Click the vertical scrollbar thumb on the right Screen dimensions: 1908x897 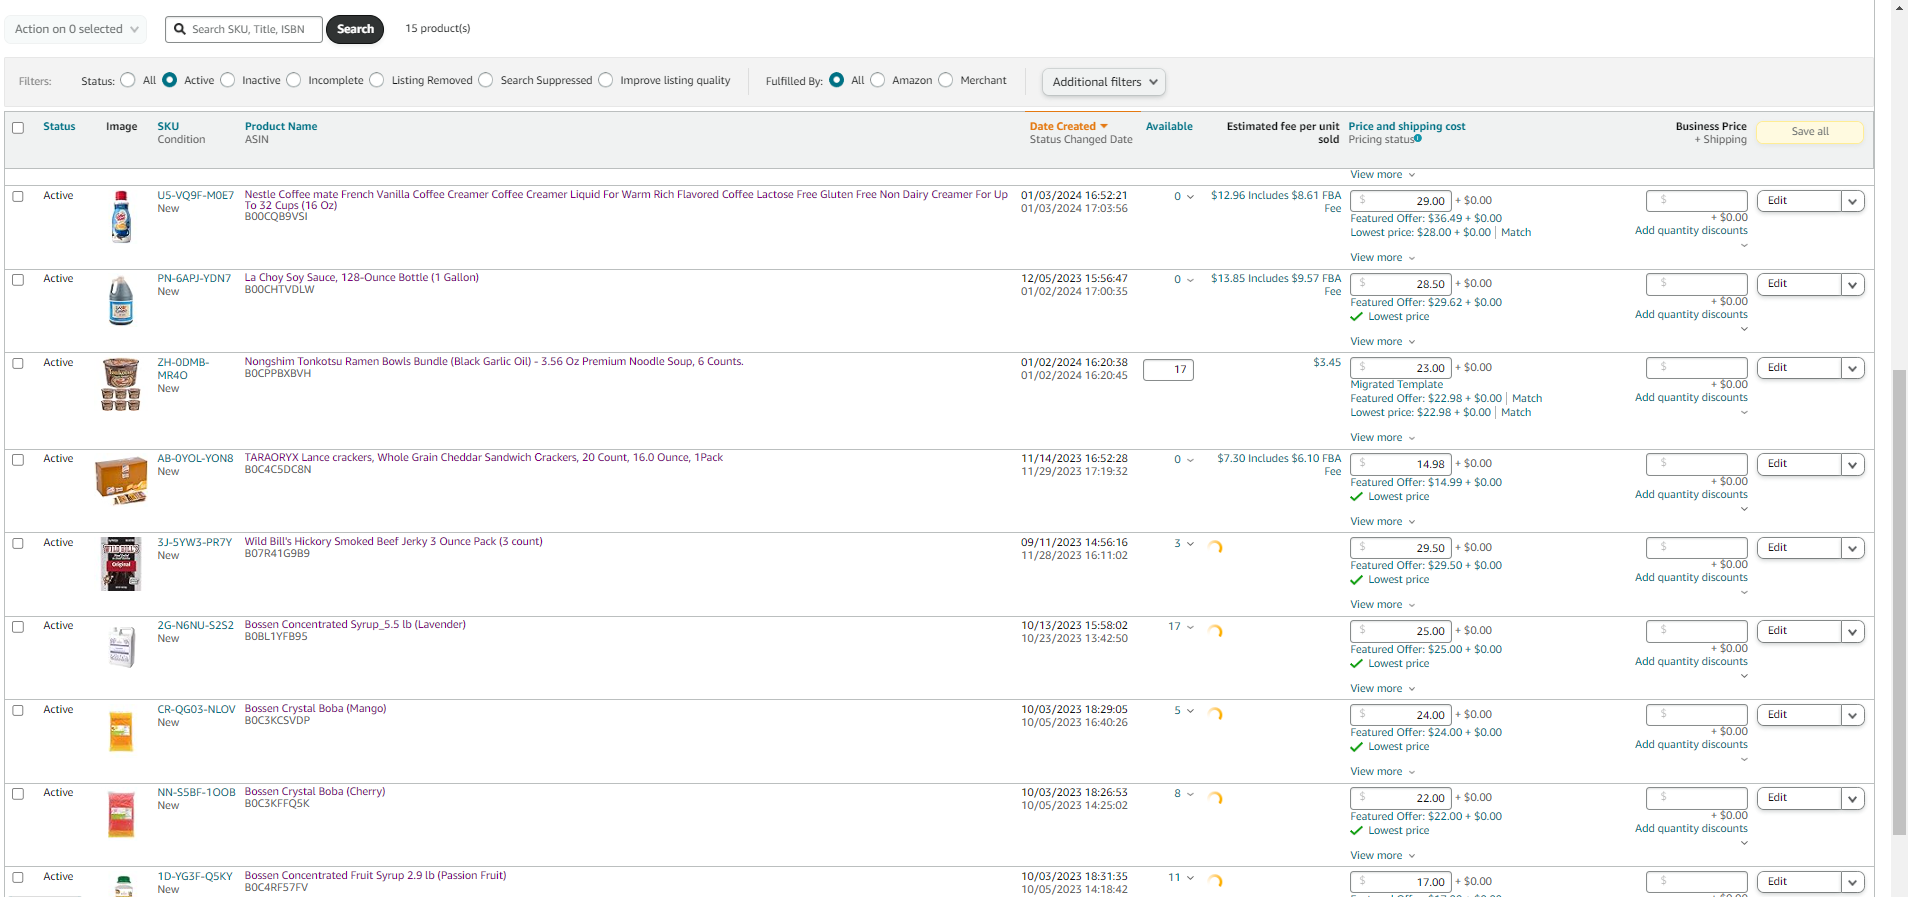pos(1899,602)
